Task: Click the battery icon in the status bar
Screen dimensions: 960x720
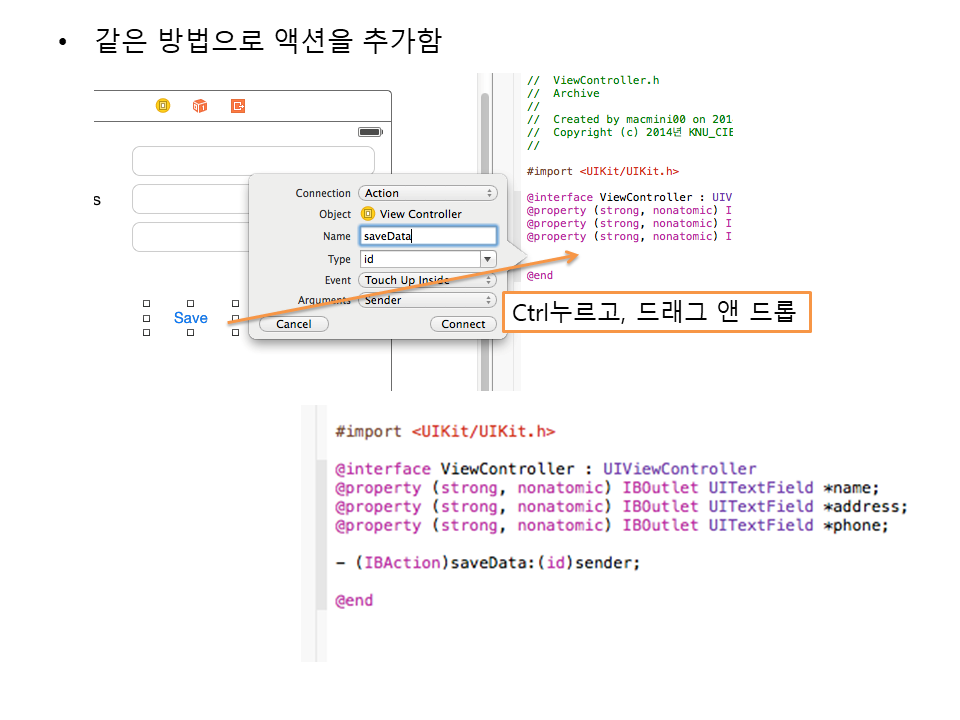Action: tap(370, 132)
